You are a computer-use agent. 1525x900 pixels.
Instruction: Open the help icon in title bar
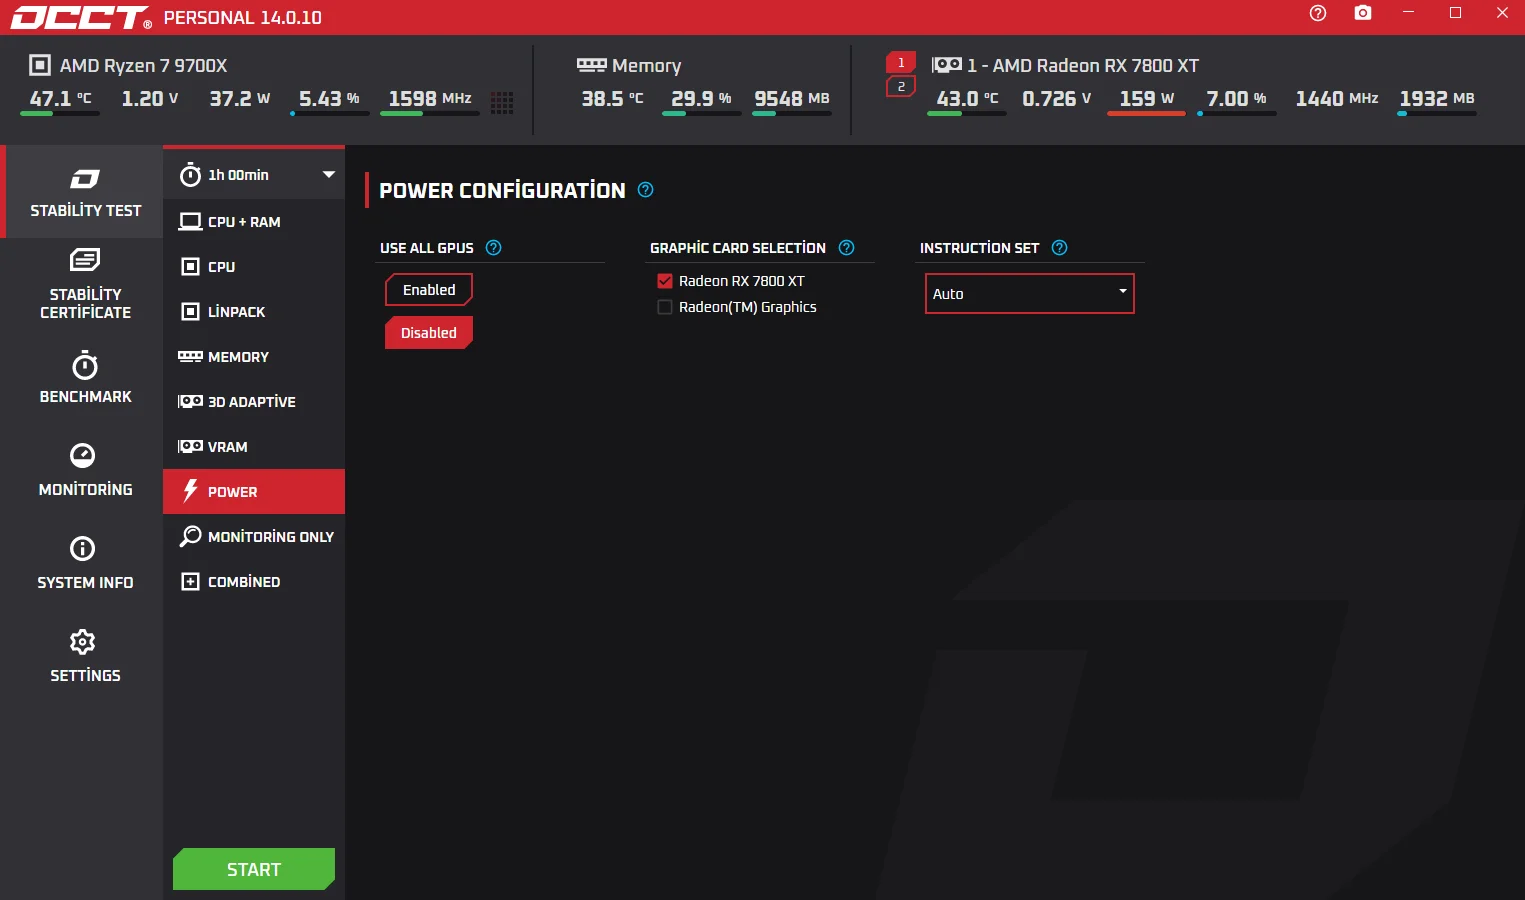tap(1318, 13)
